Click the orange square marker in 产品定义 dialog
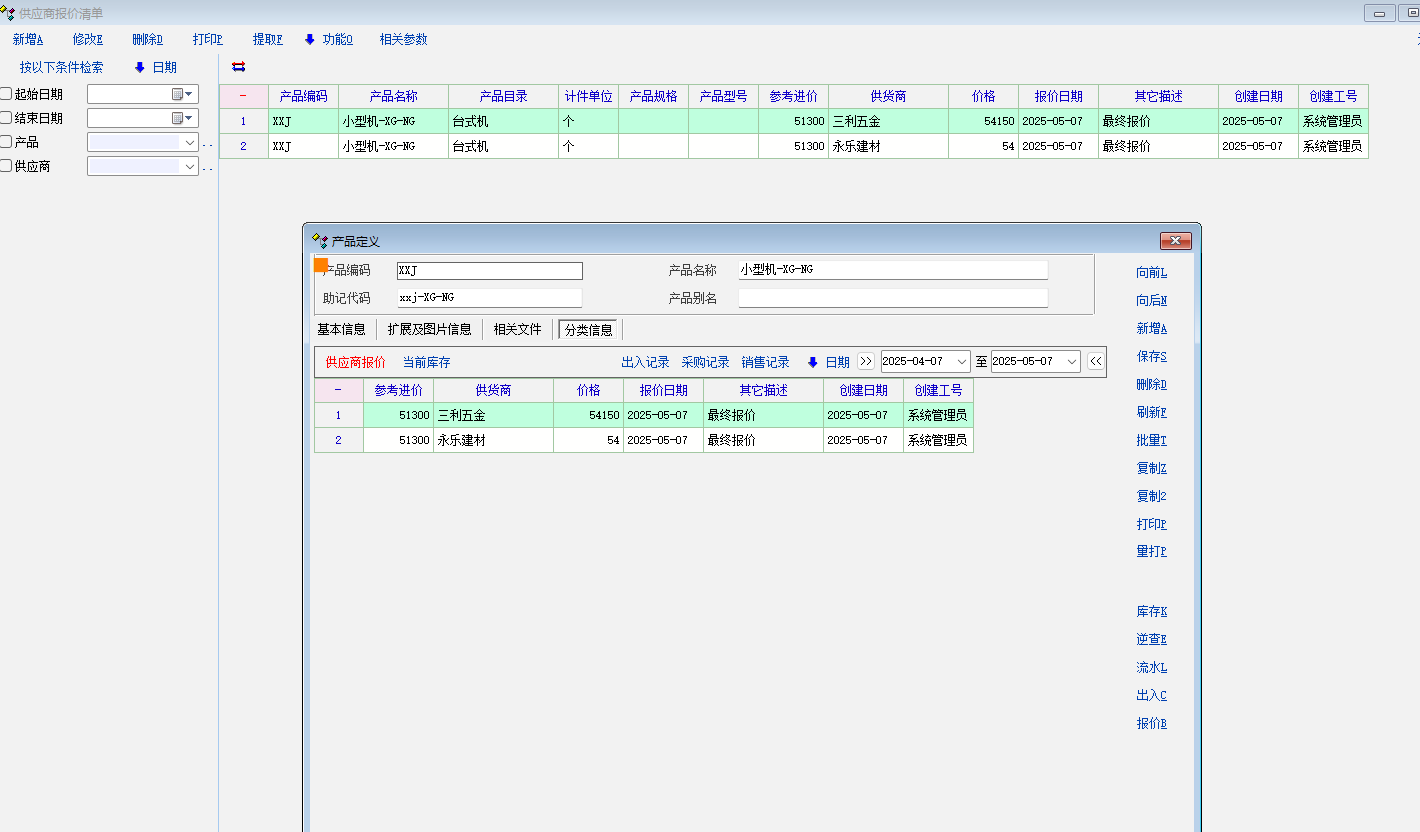 click(321, 265)
